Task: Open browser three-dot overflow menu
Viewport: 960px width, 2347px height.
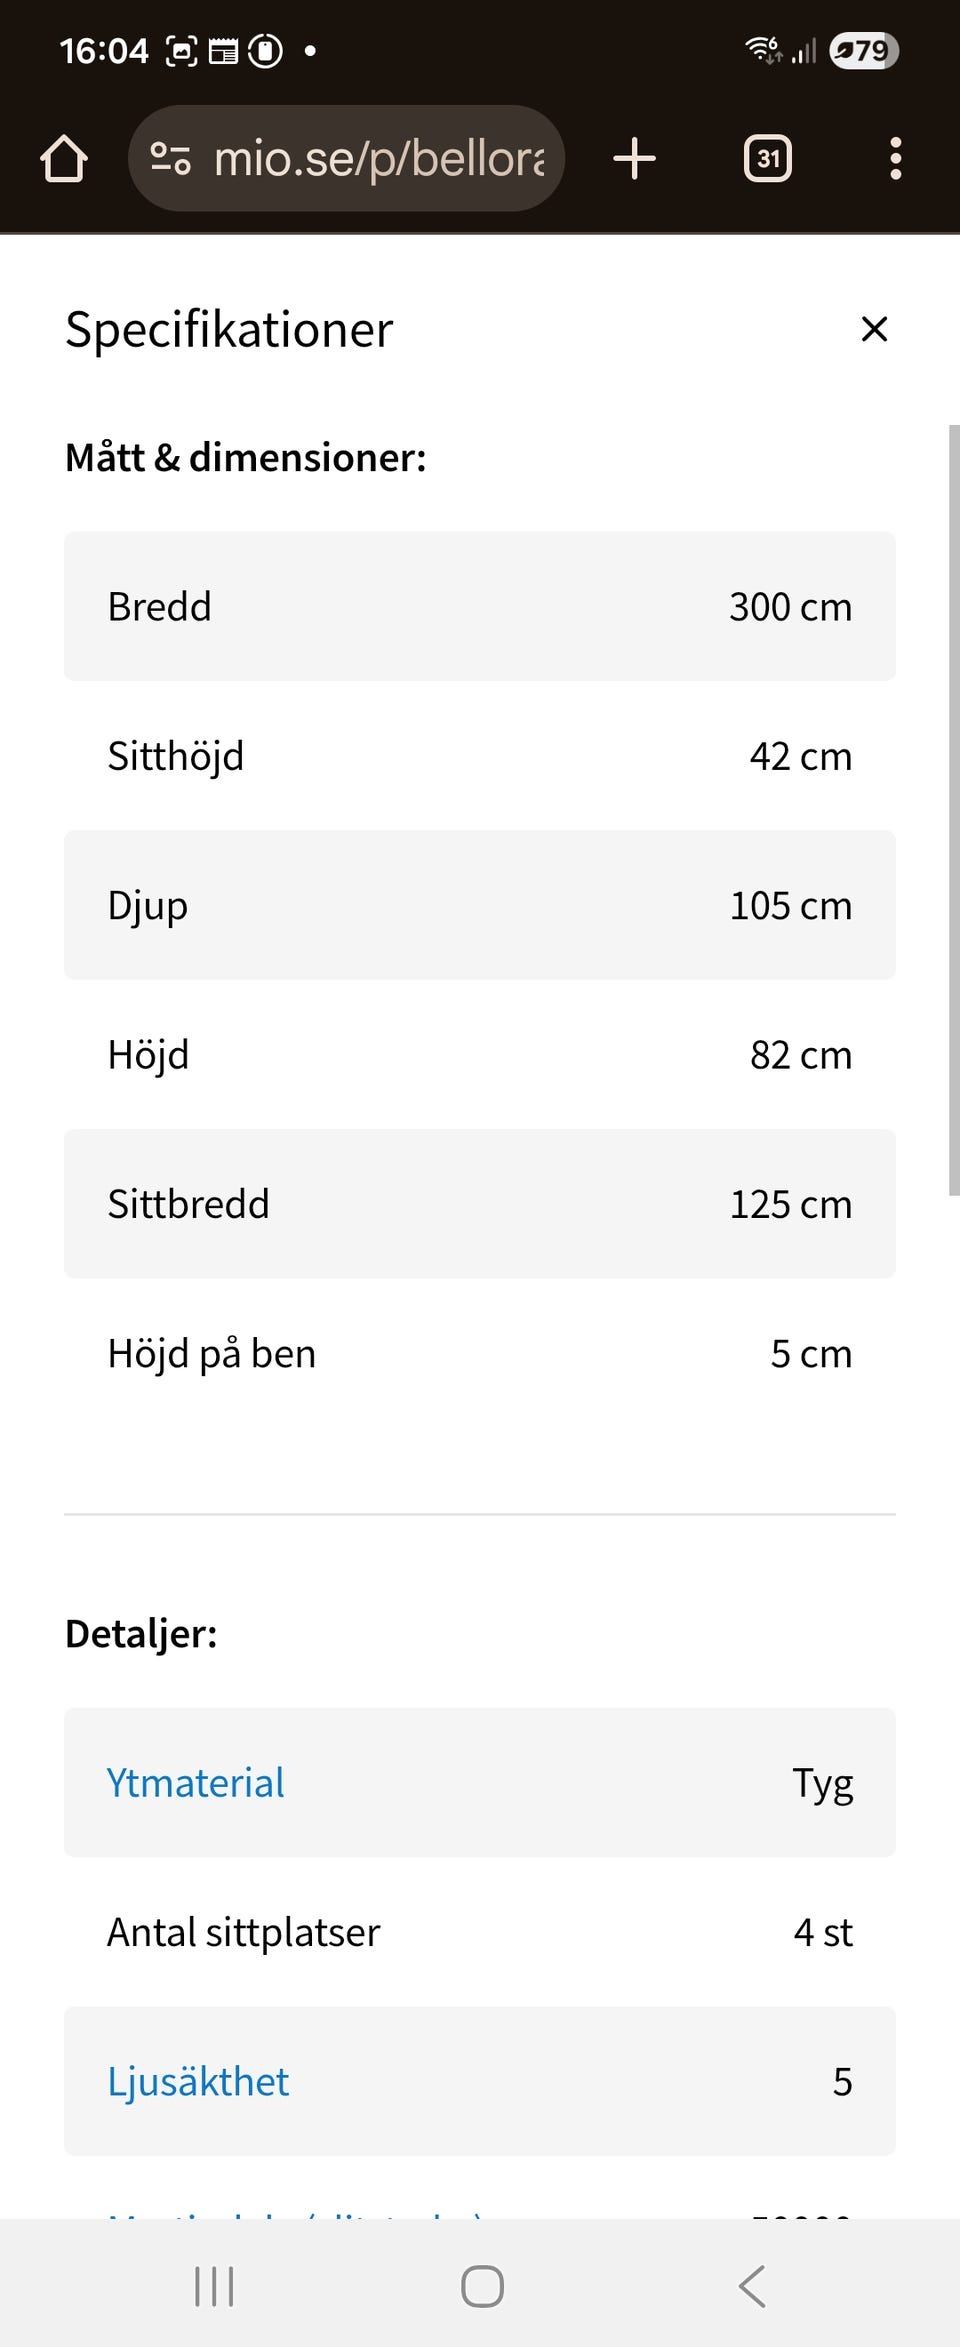Action: (x=895, y=159)
